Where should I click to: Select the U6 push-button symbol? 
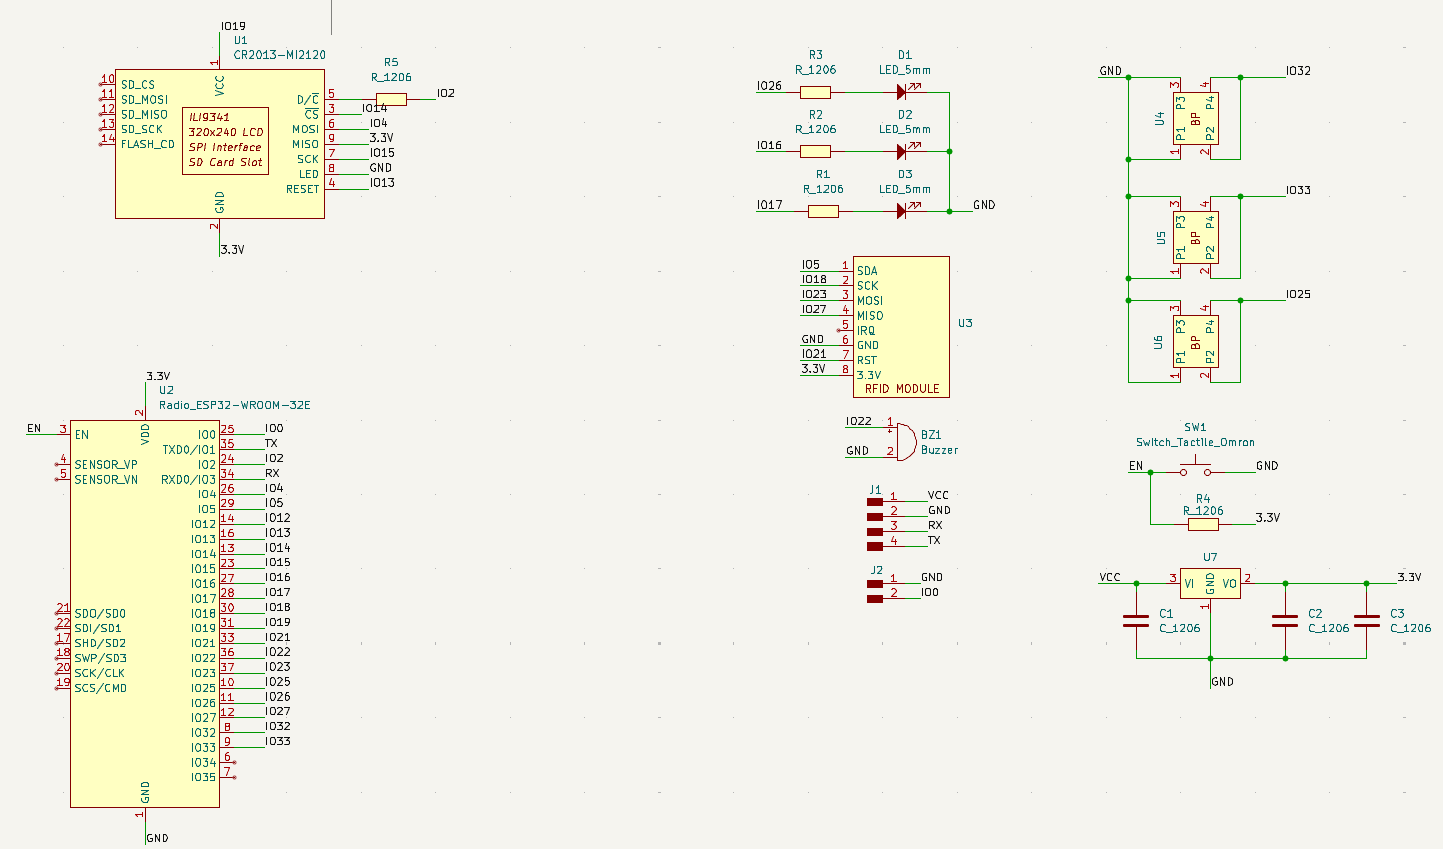coord(1195,342)
